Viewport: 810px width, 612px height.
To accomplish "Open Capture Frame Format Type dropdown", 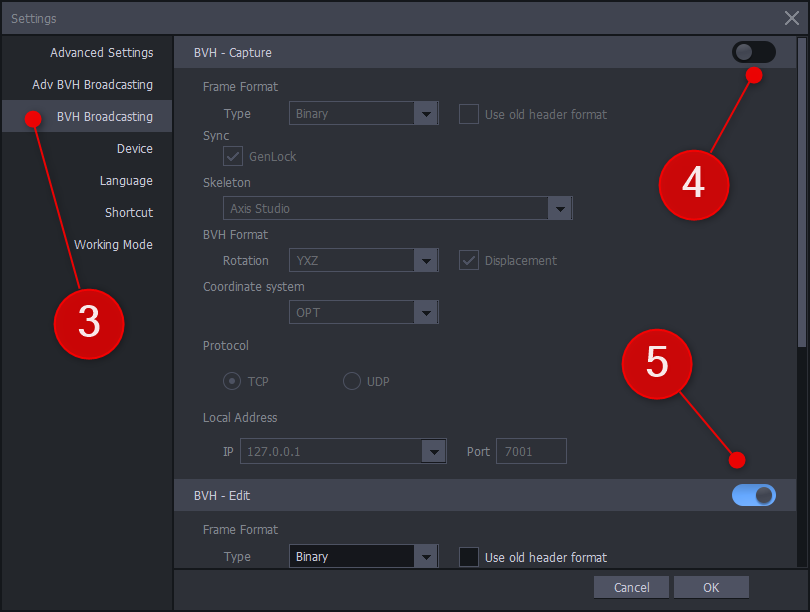I will [x=364, y=113].
